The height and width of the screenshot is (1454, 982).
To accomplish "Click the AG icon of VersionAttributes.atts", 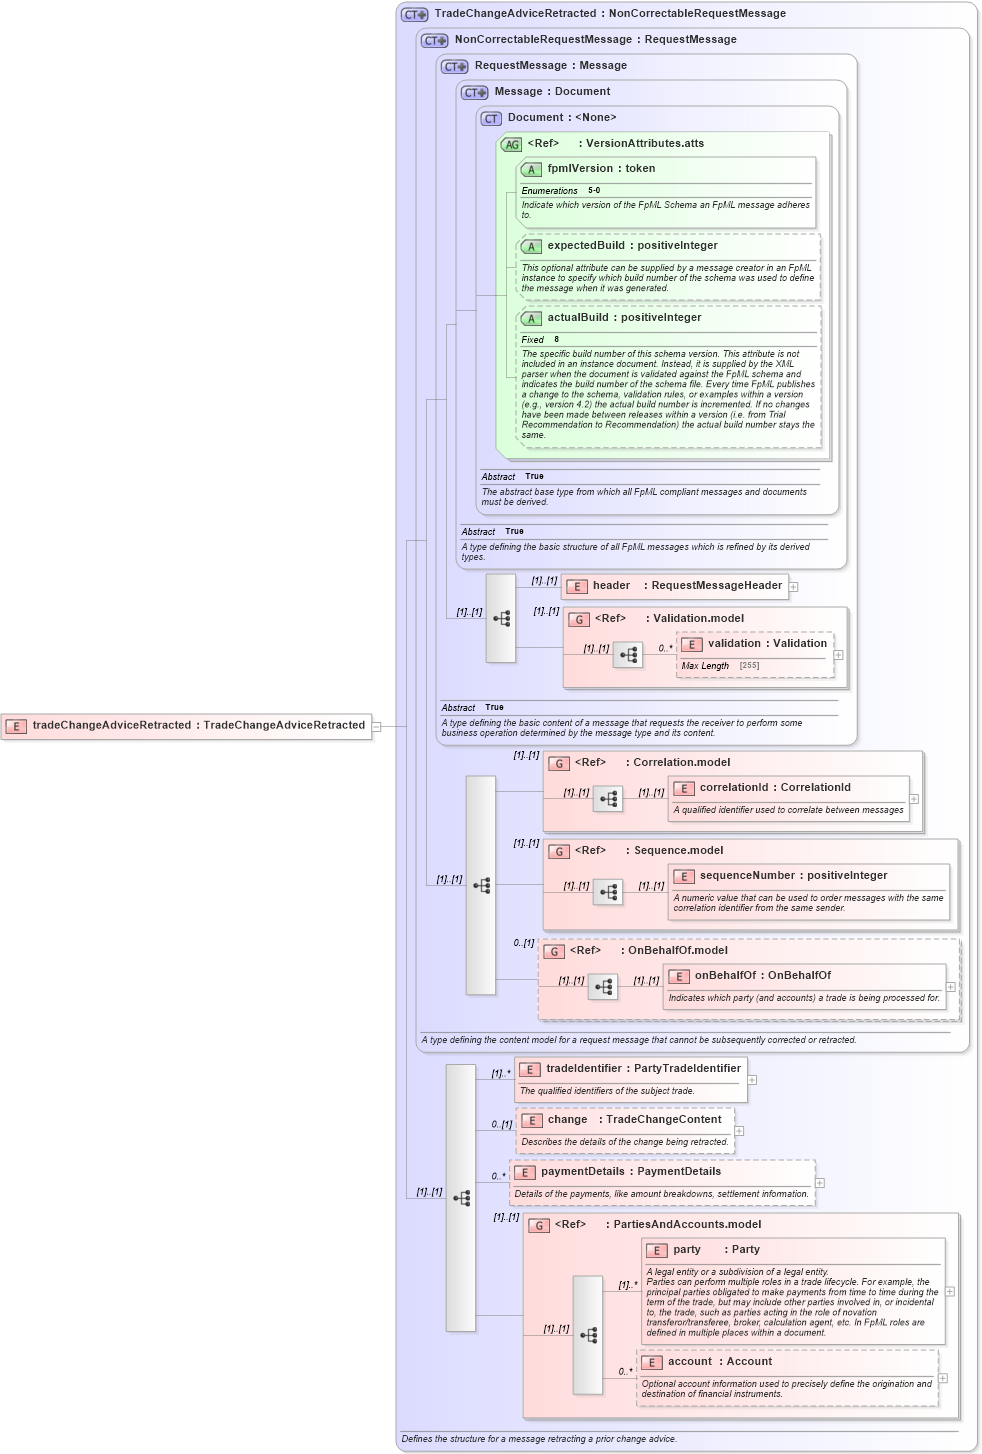I will coord(511,145).
